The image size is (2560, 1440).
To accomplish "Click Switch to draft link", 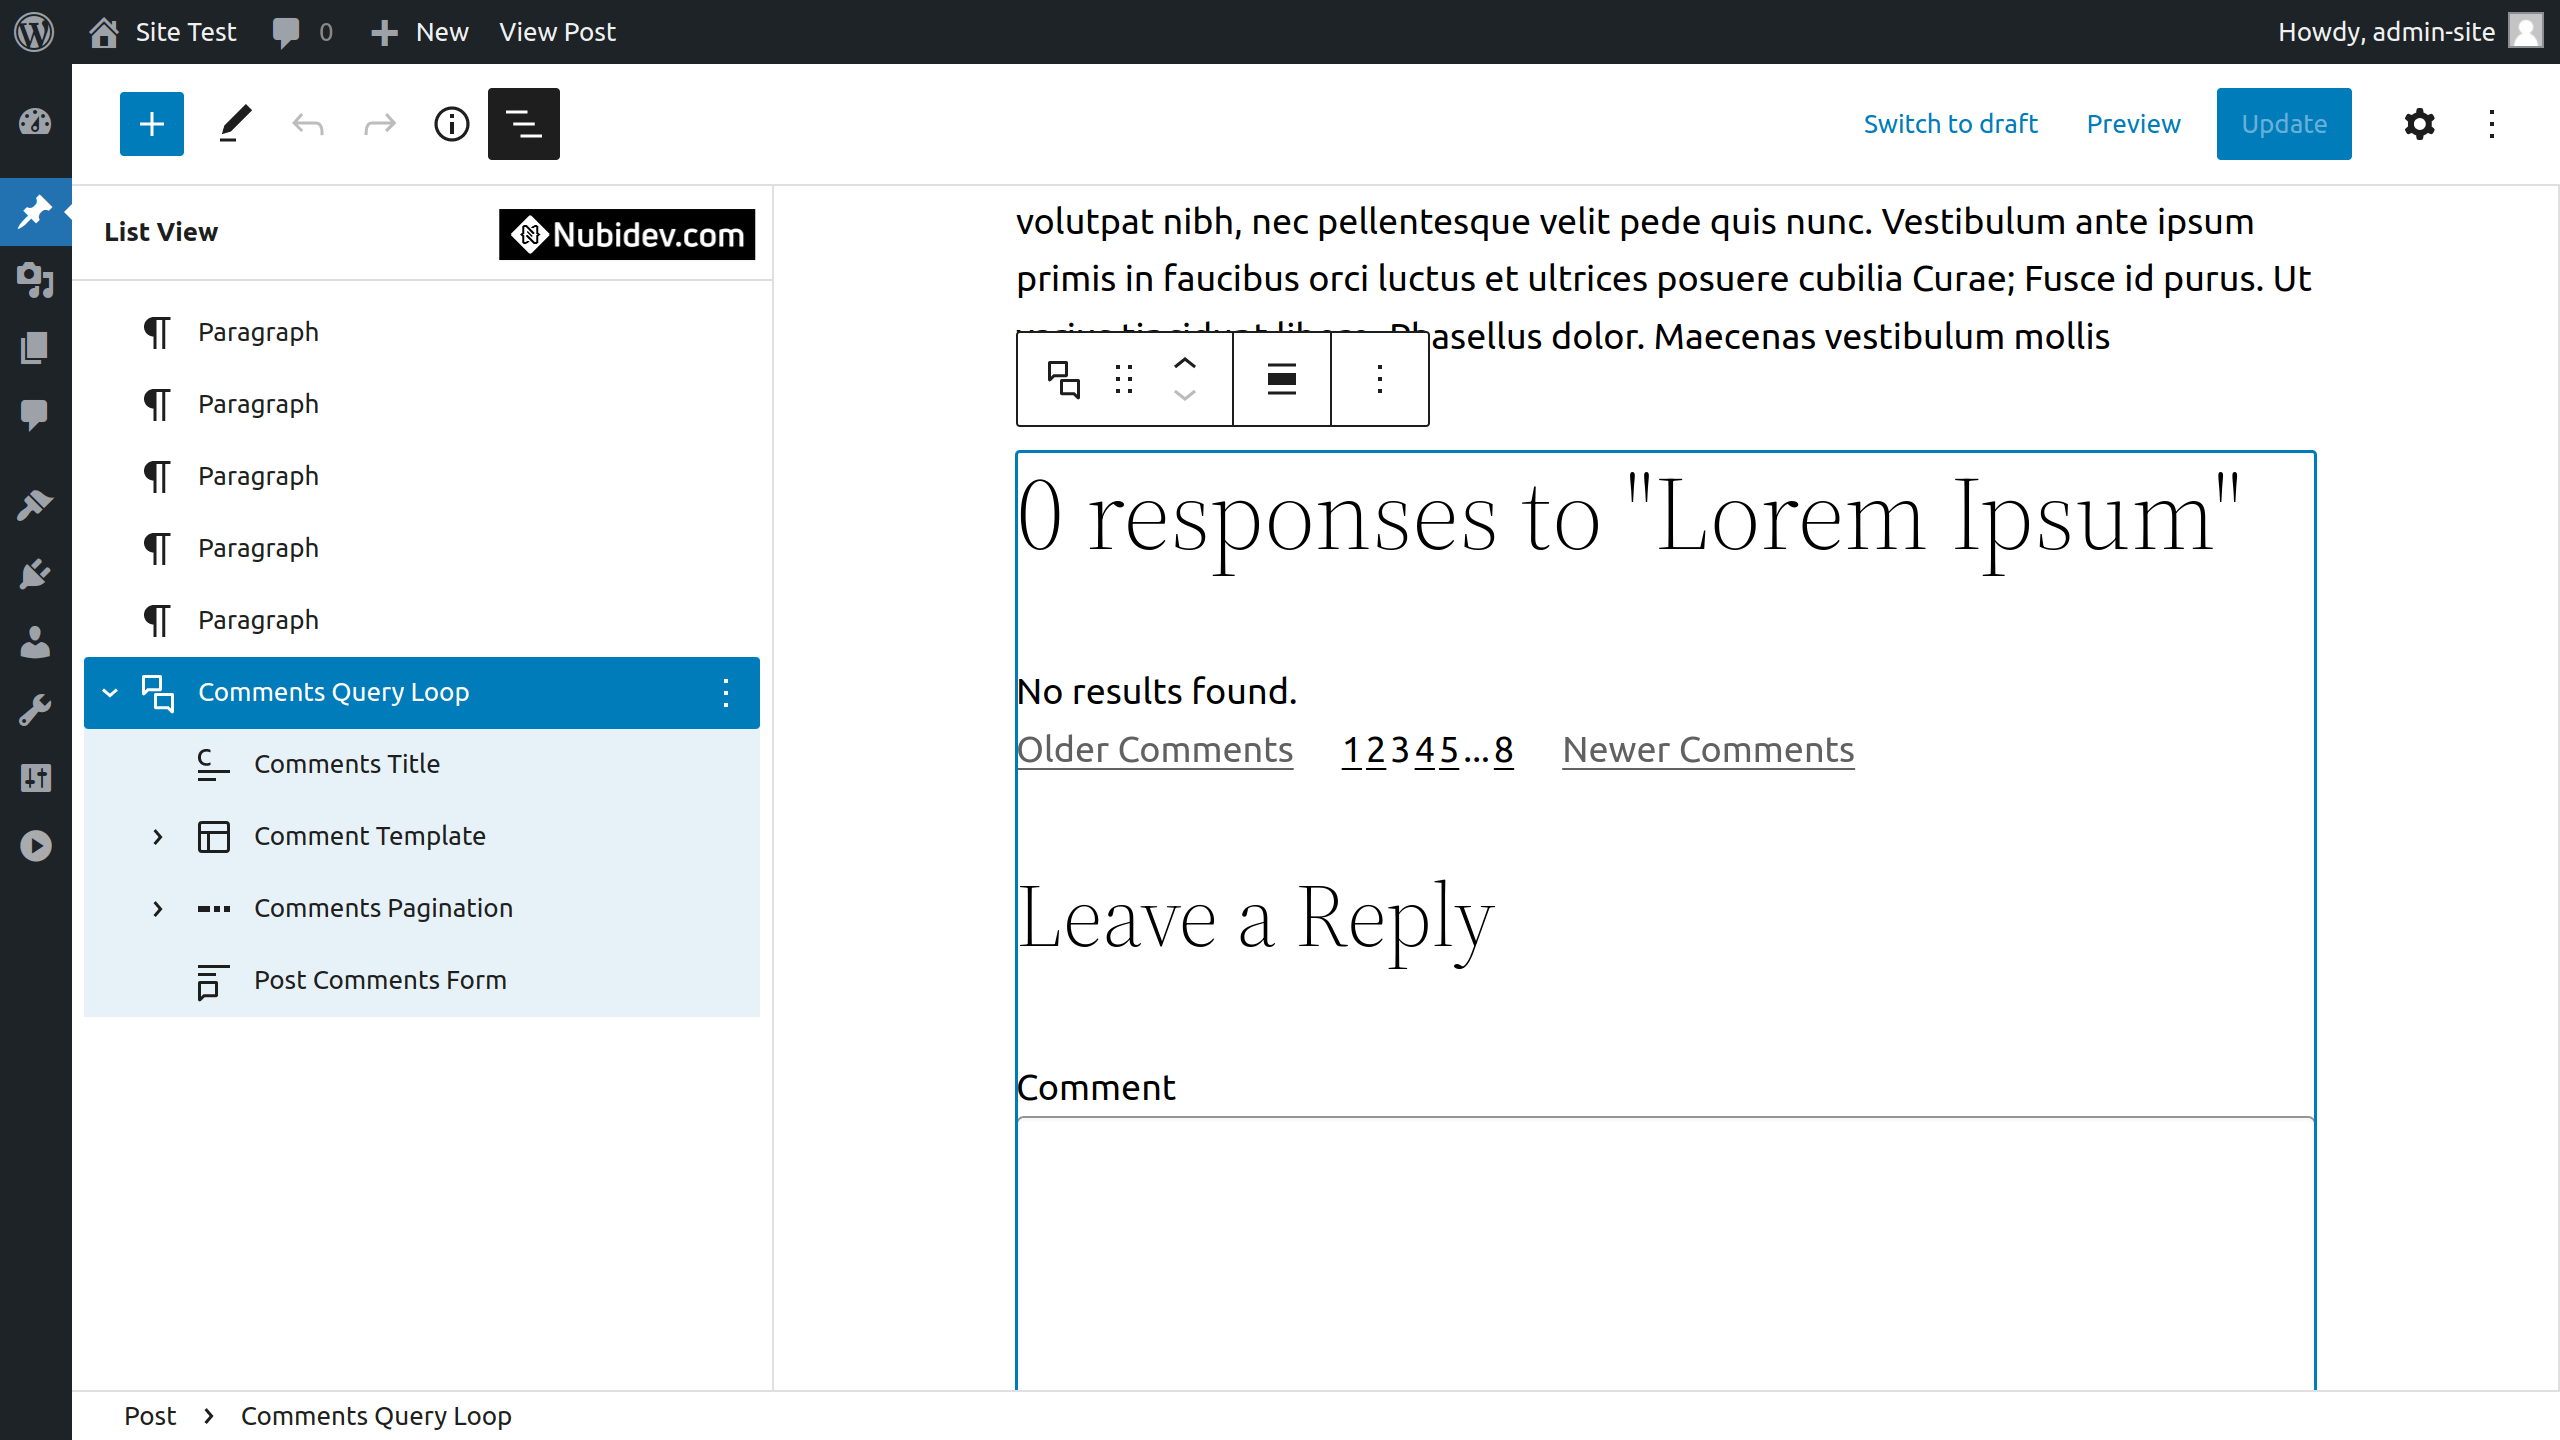I will (x=1950, y=124).
